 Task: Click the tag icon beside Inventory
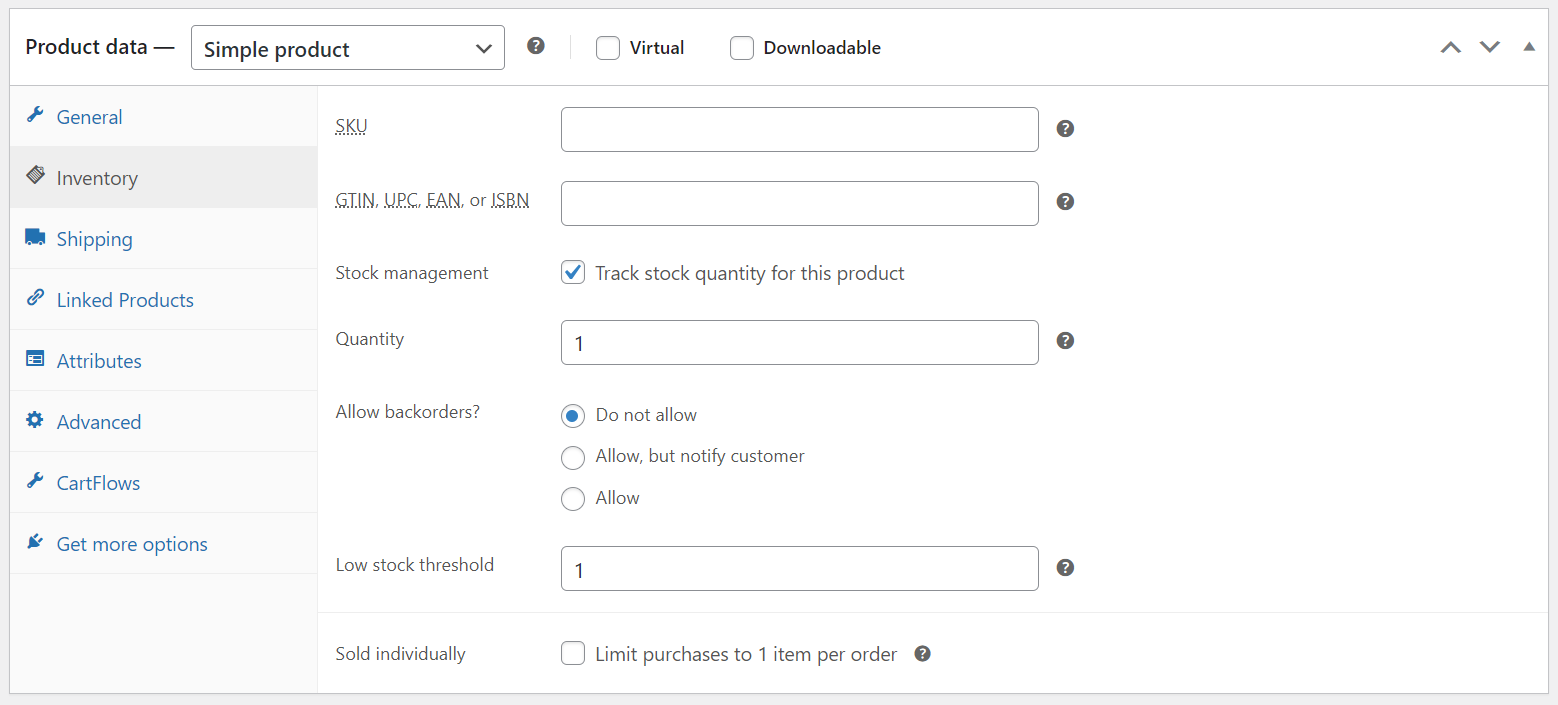[x=35, y=177]
